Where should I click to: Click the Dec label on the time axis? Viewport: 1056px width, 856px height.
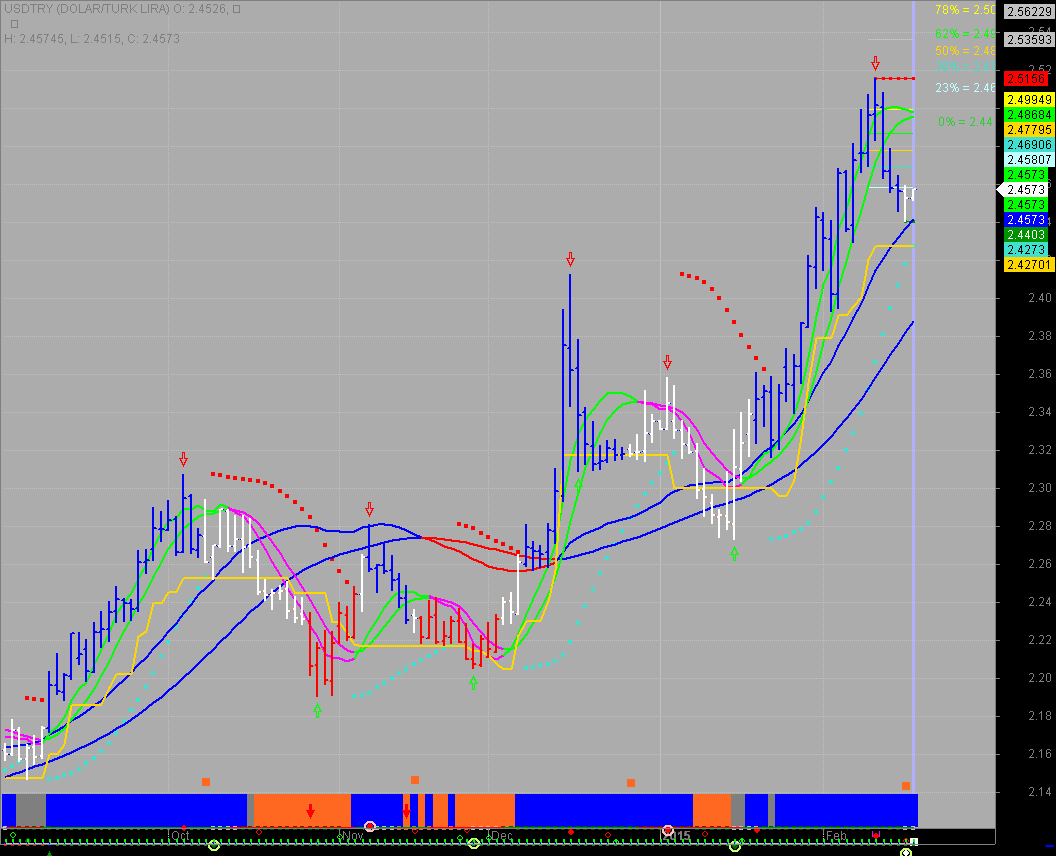(501, 835)
